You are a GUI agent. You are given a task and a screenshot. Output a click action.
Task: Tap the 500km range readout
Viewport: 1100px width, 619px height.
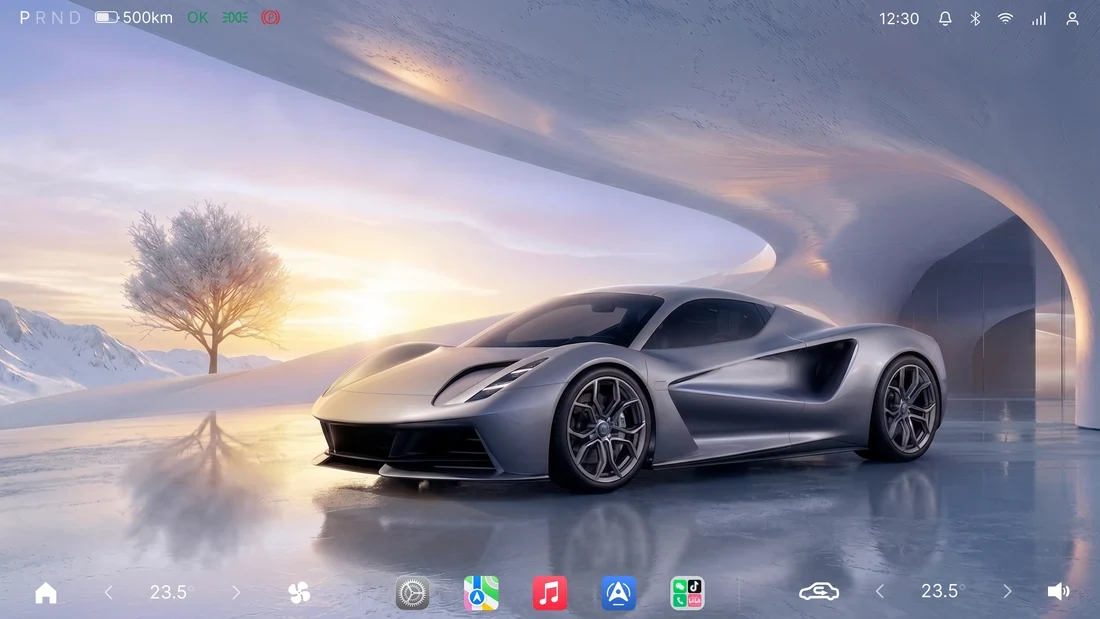click(x=147, y=18)
